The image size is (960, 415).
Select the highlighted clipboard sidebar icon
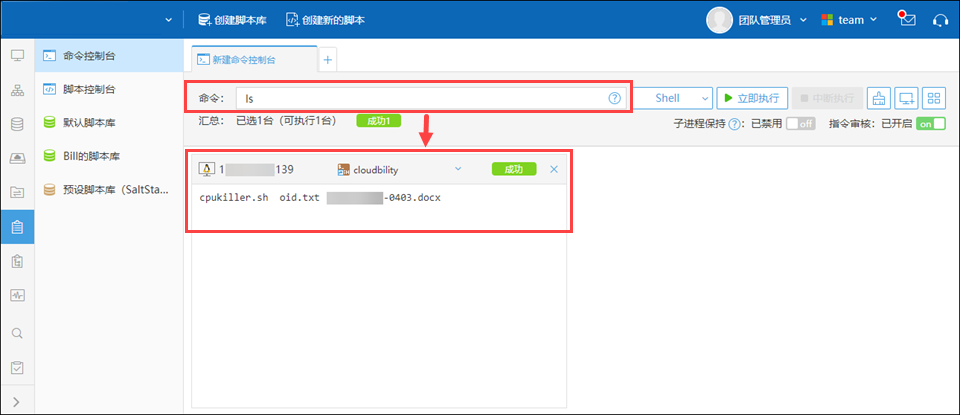pos(17,226)
